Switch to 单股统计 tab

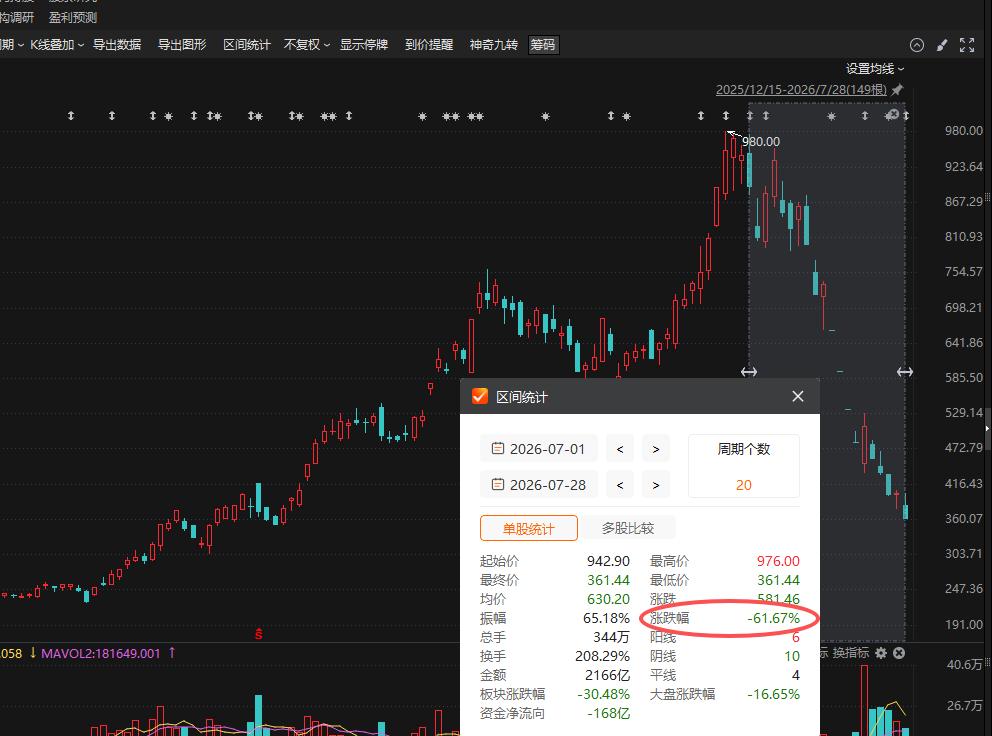529,528
